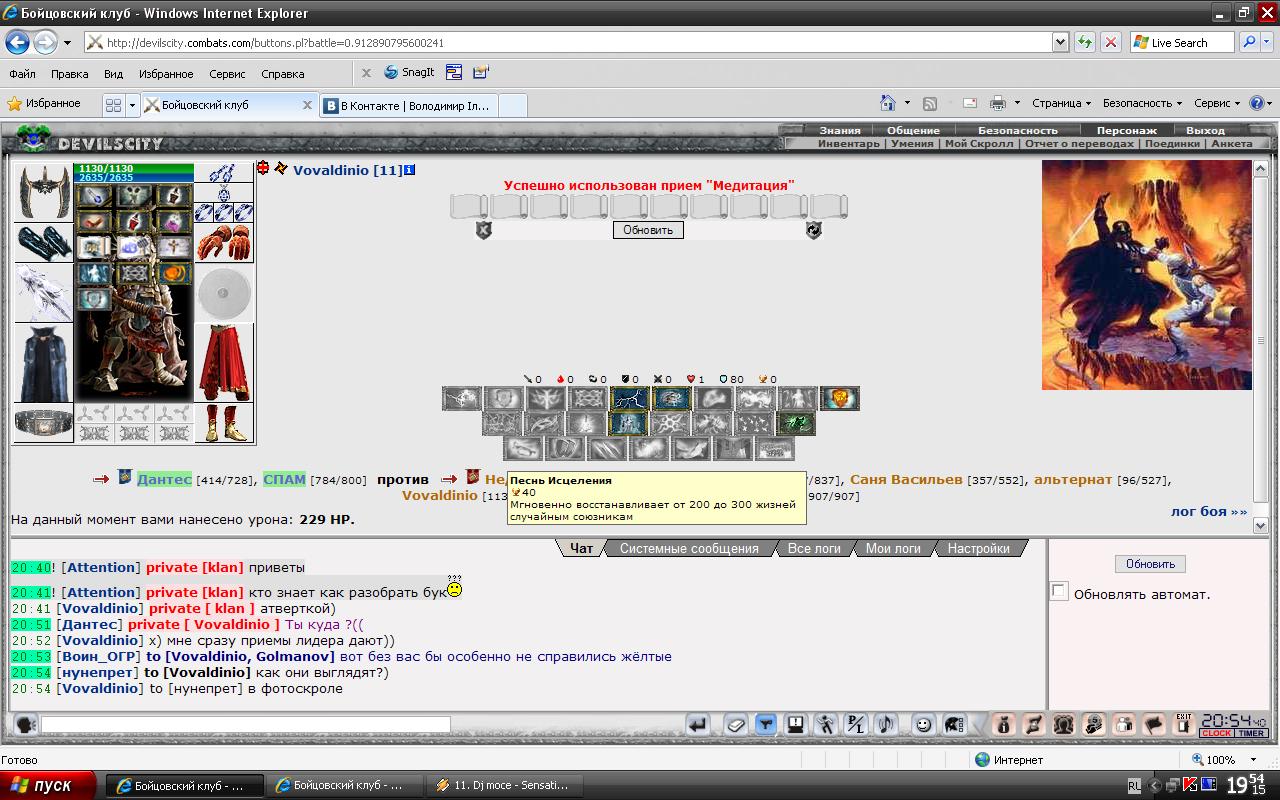Use the green glowing combat skill
The width and height of the screenshot is (1280, 800).
(x=796, y=424)
